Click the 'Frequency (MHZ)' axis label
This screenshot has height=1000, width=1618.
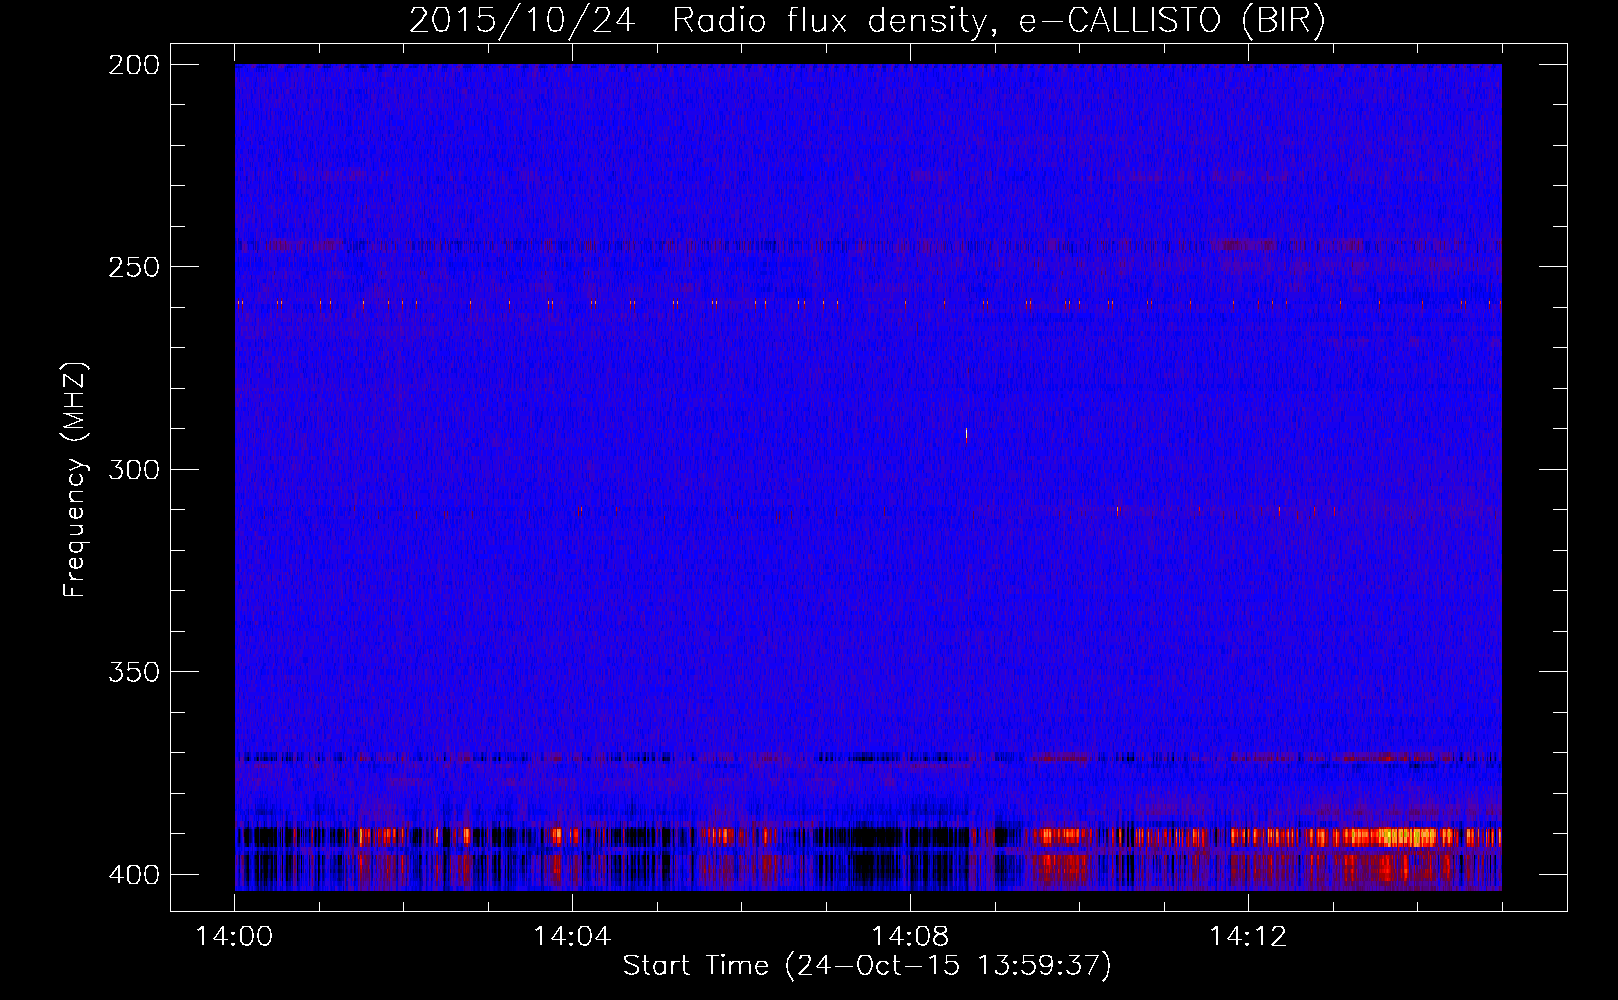coord(75,479)
